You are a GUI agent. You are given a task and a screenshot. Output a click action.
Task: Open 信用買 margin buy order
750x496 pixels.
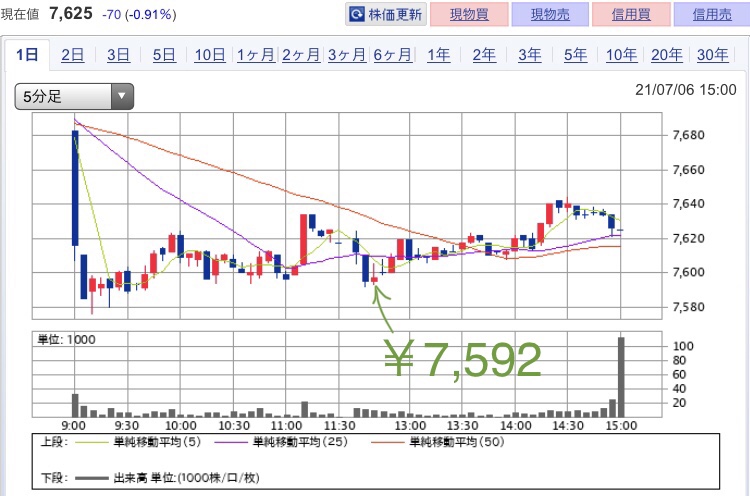pos(631,14)
